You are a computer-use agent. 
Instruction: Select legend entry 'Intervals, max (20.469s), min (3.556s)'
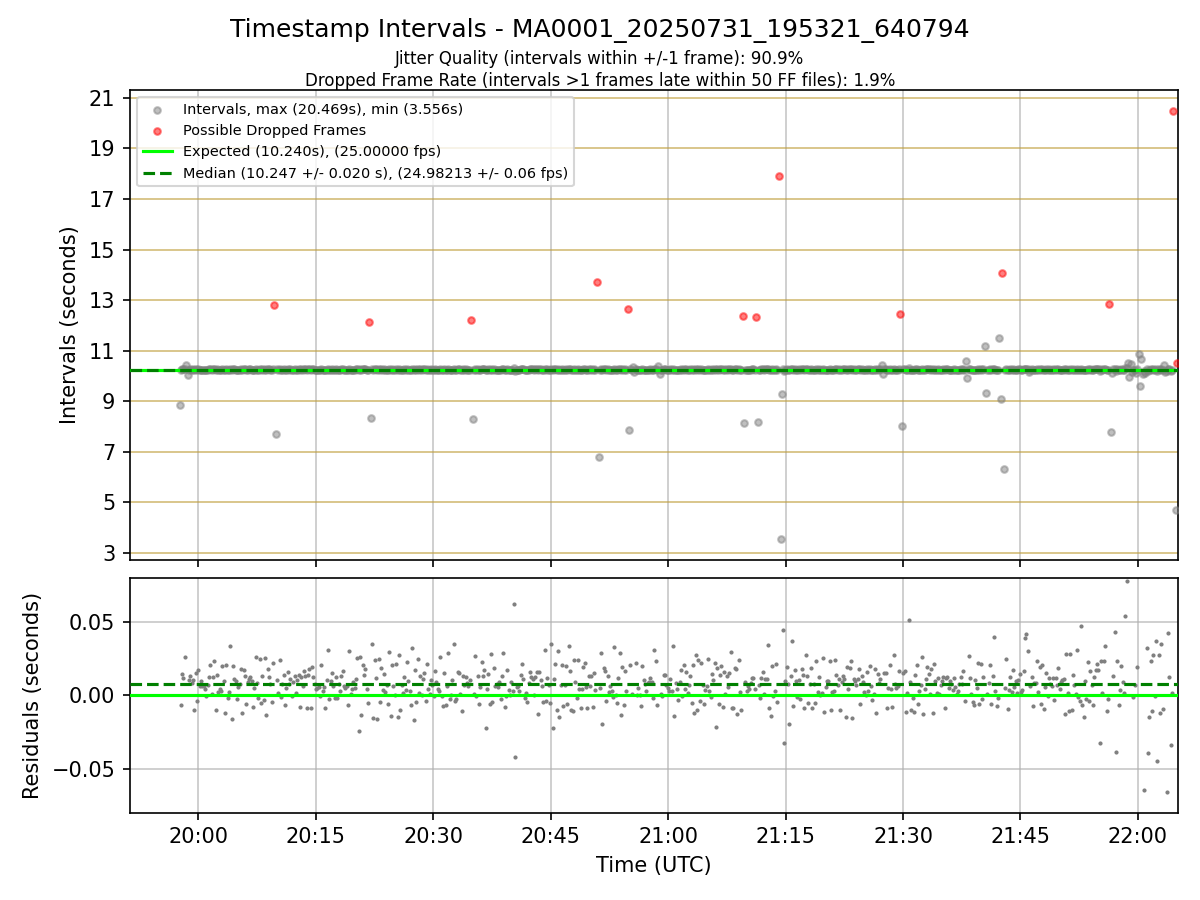click(323, 109)
